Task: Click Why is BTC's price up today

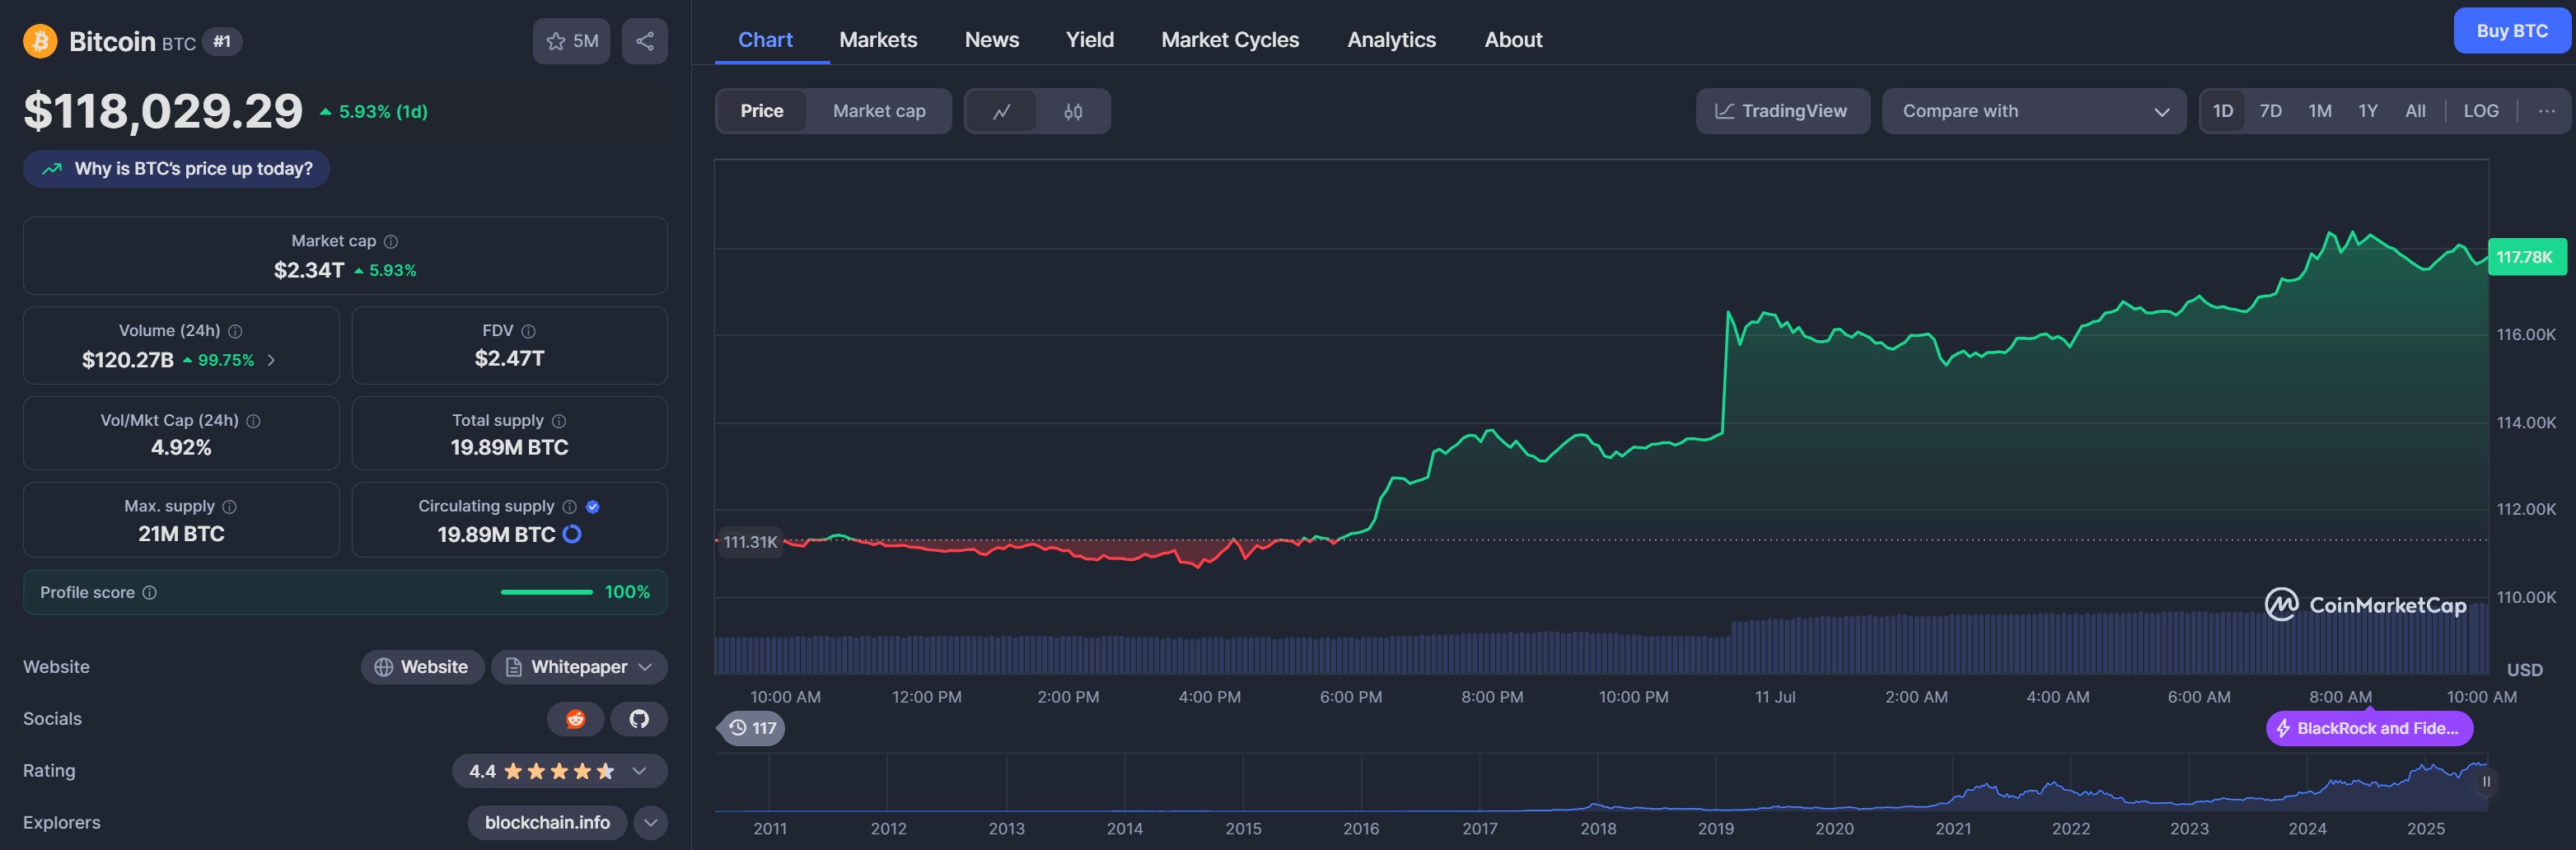Action: (177, 169)
